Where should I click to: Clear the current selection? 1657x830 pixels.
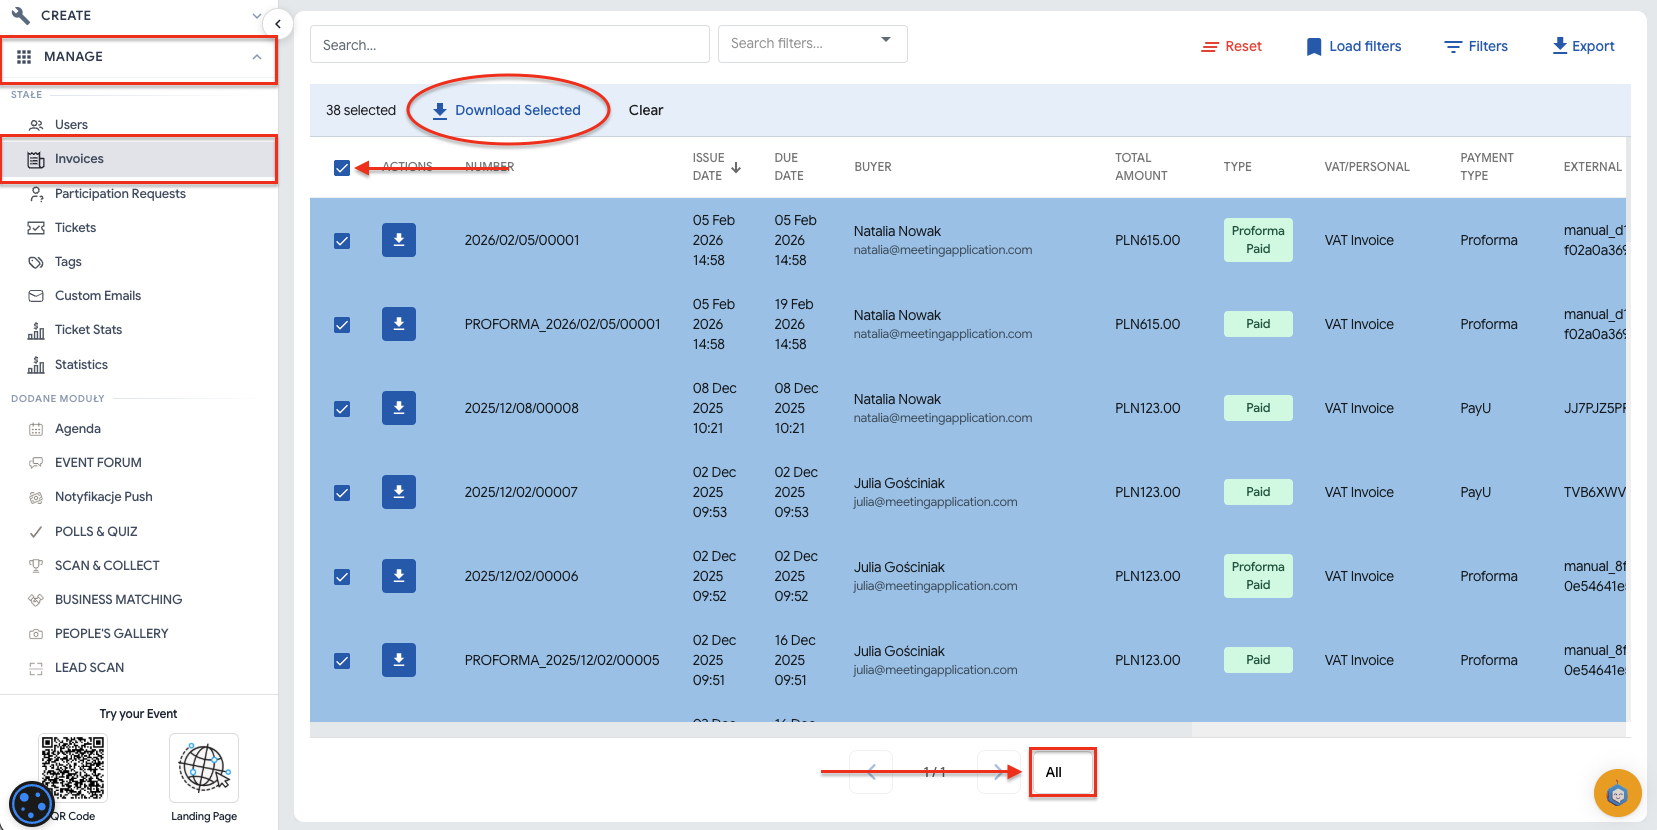pos(645,110)
